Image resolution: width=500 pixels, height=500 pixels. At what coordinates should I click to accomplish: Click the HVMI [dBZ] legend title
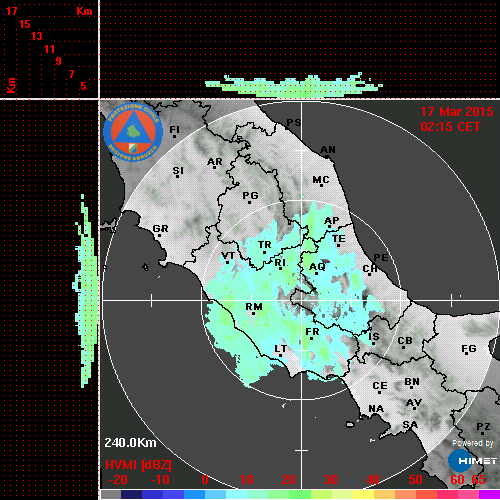138,465
